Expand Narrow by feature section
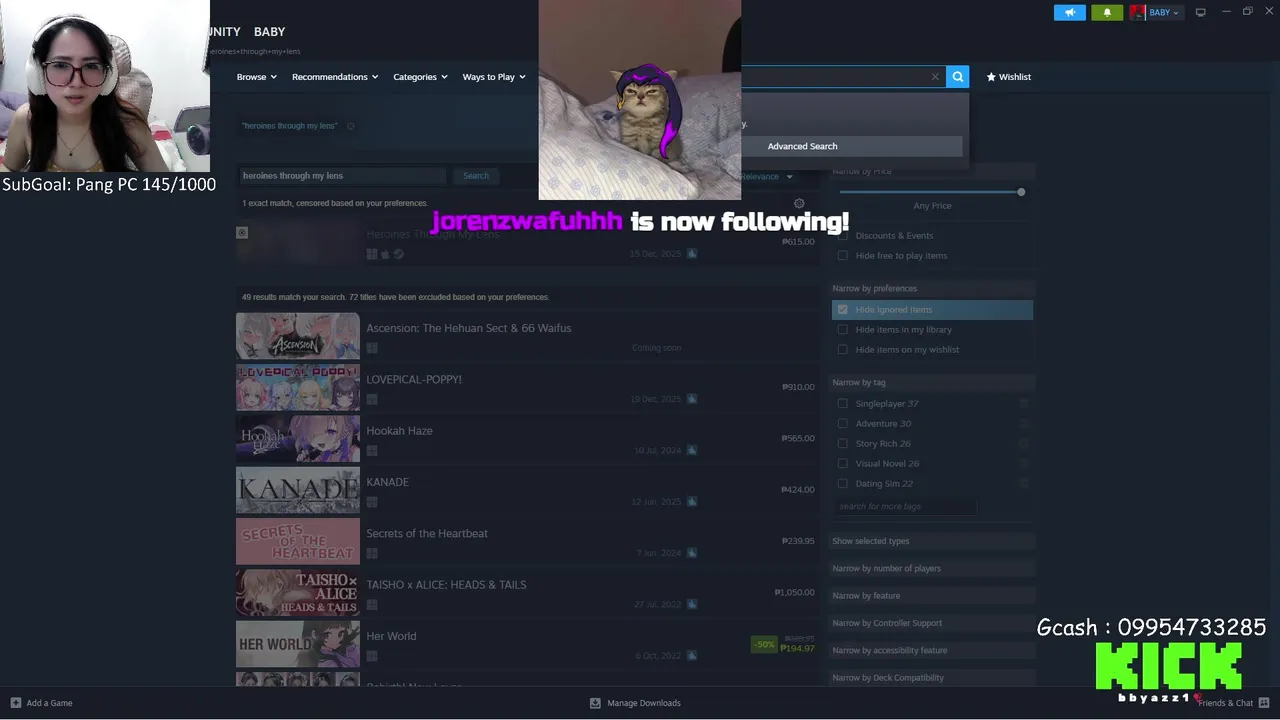 tap(932, 596)
